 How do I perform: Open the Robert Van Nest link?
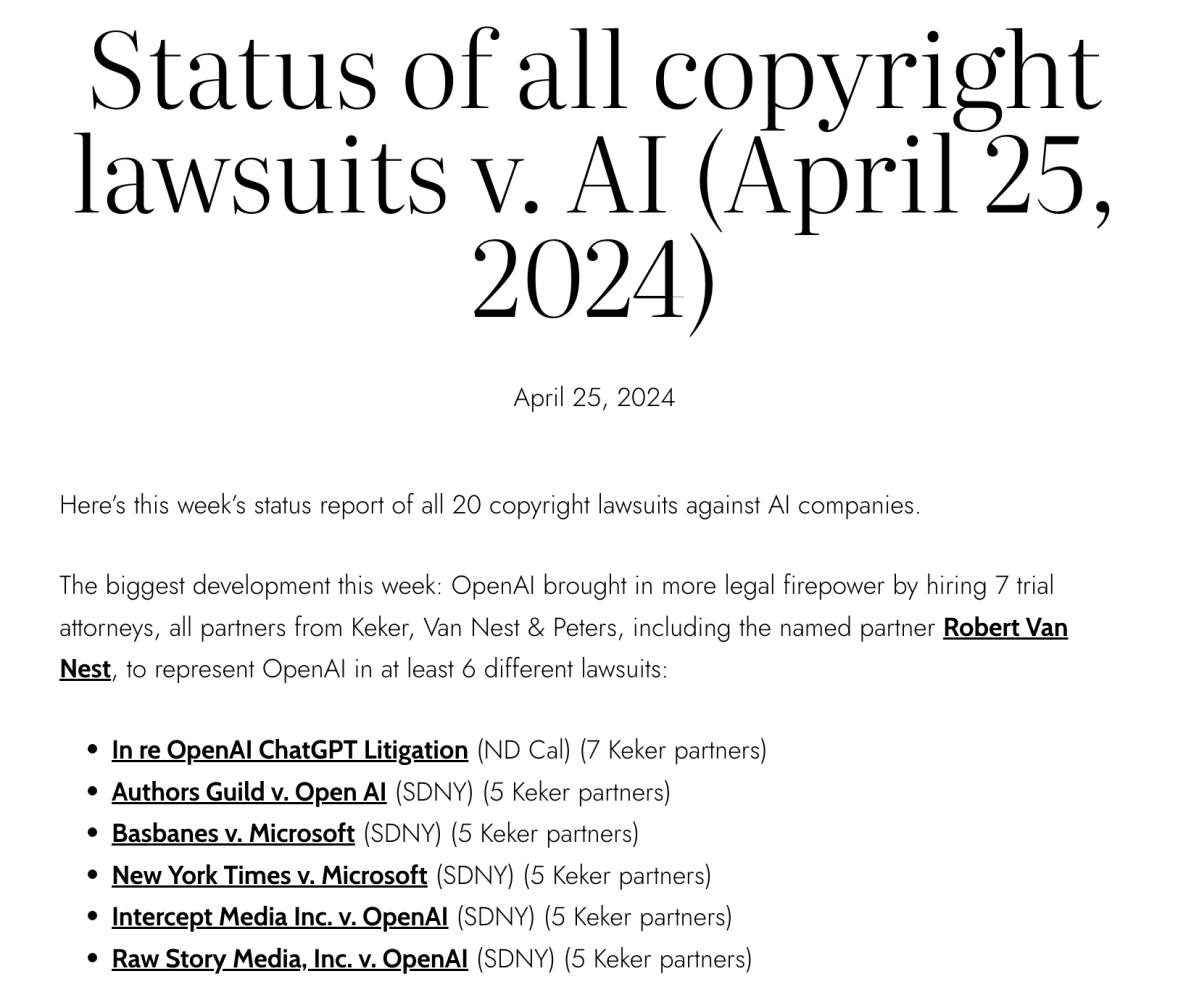(x=1004, y=628)
